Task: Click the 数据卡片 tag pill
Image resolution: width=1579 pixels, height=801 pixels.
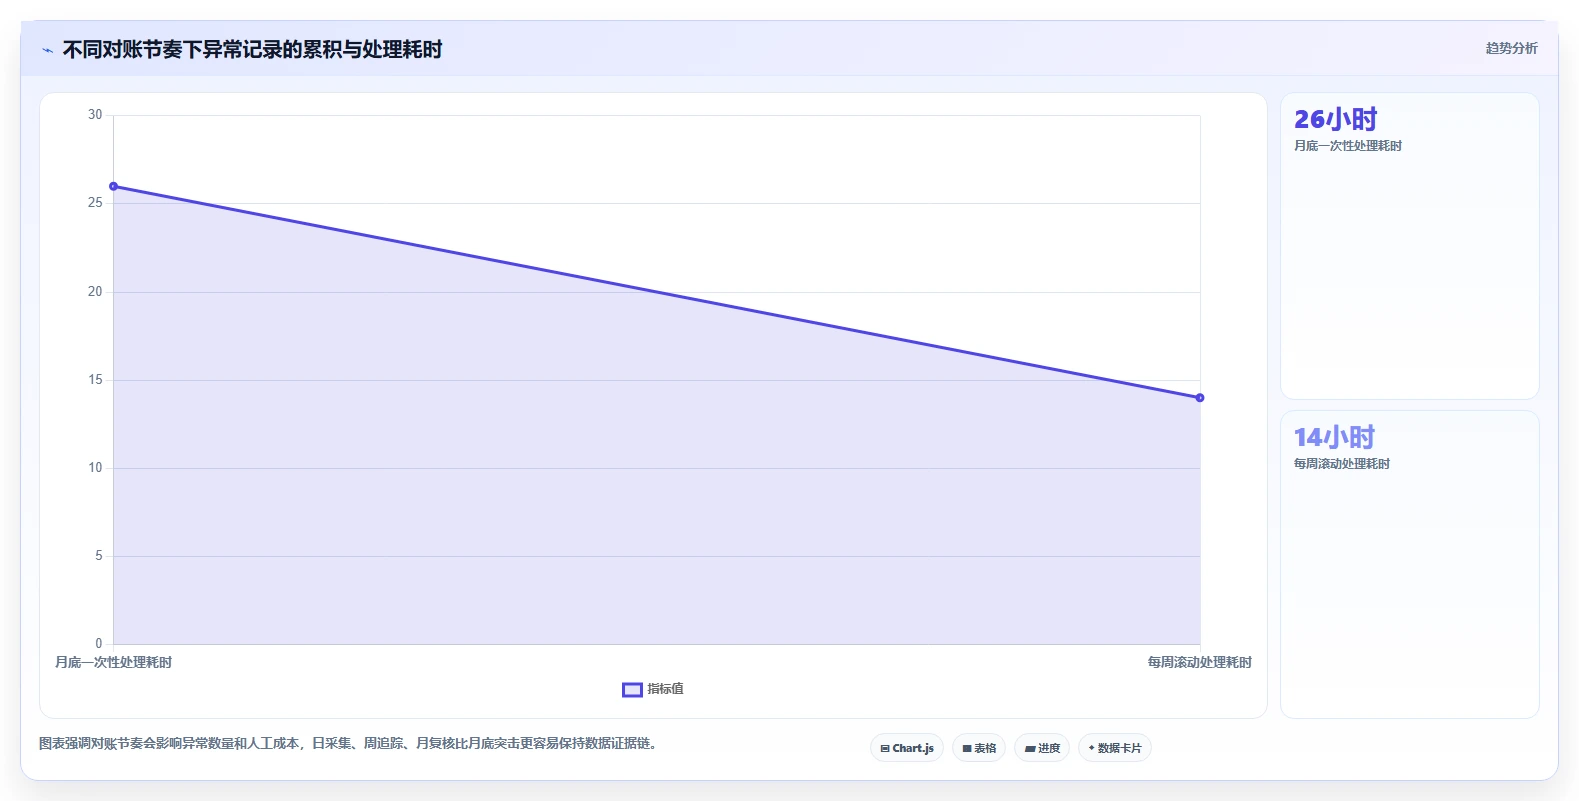Action: point(1115,748)
